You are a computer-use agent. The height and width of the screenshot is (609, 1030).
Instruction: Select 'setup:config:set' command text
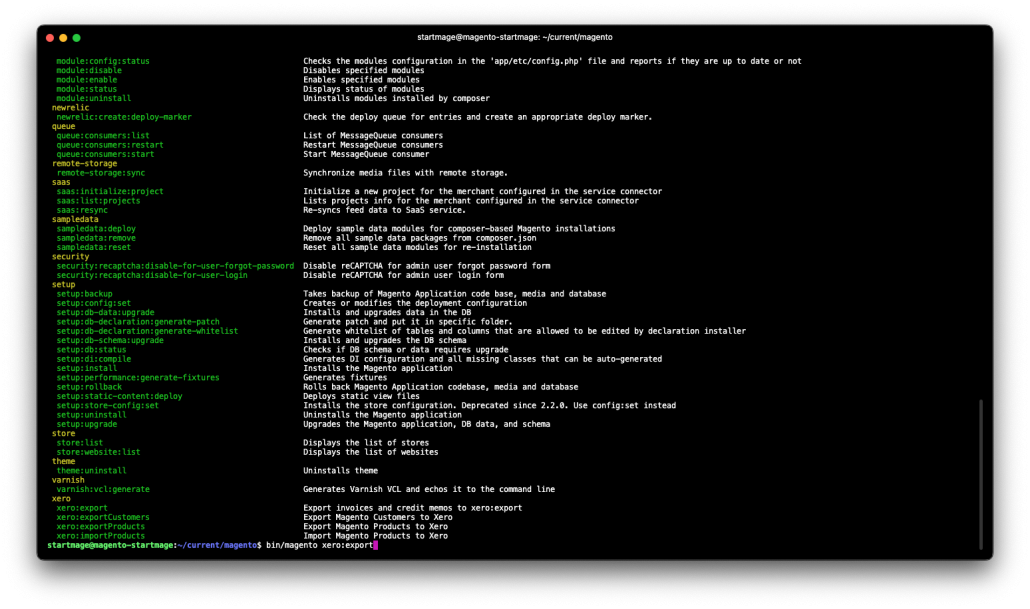tap(93, 303)
